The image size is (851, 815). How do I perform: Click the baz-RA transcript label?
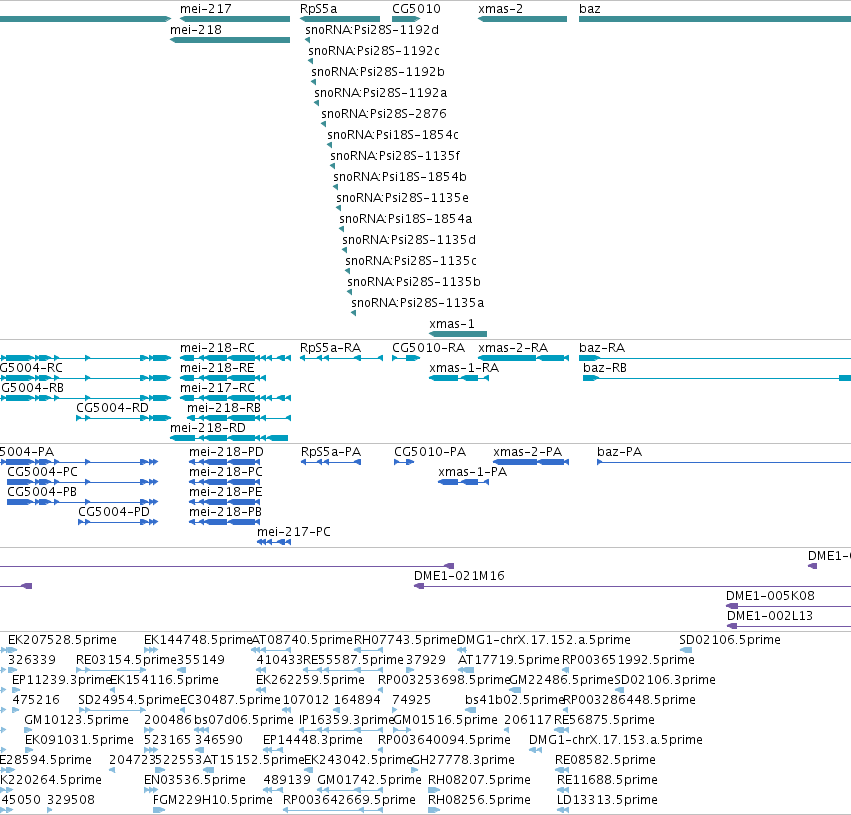click(602, 348)
